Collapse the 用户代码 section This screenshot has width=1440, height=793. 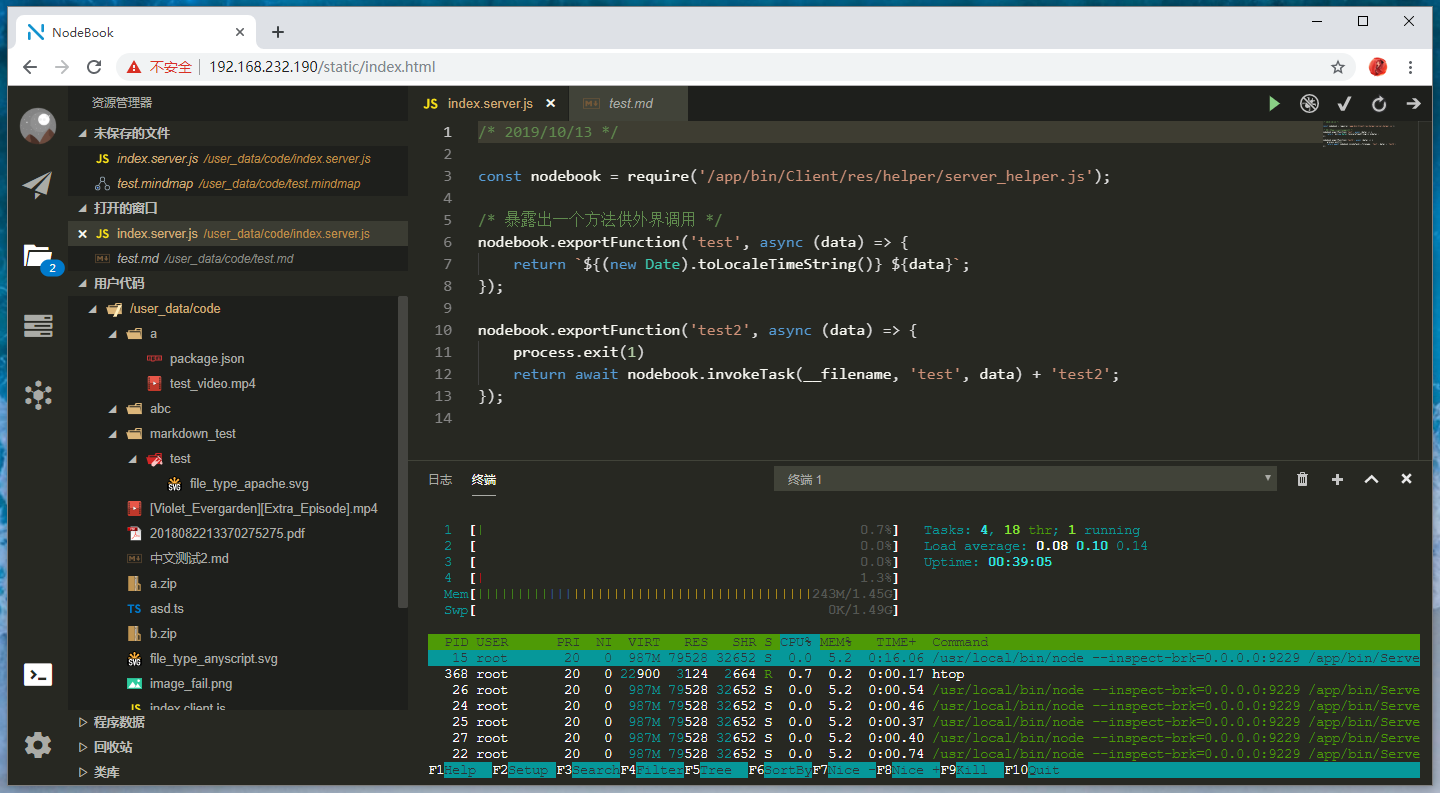point(84,283)
